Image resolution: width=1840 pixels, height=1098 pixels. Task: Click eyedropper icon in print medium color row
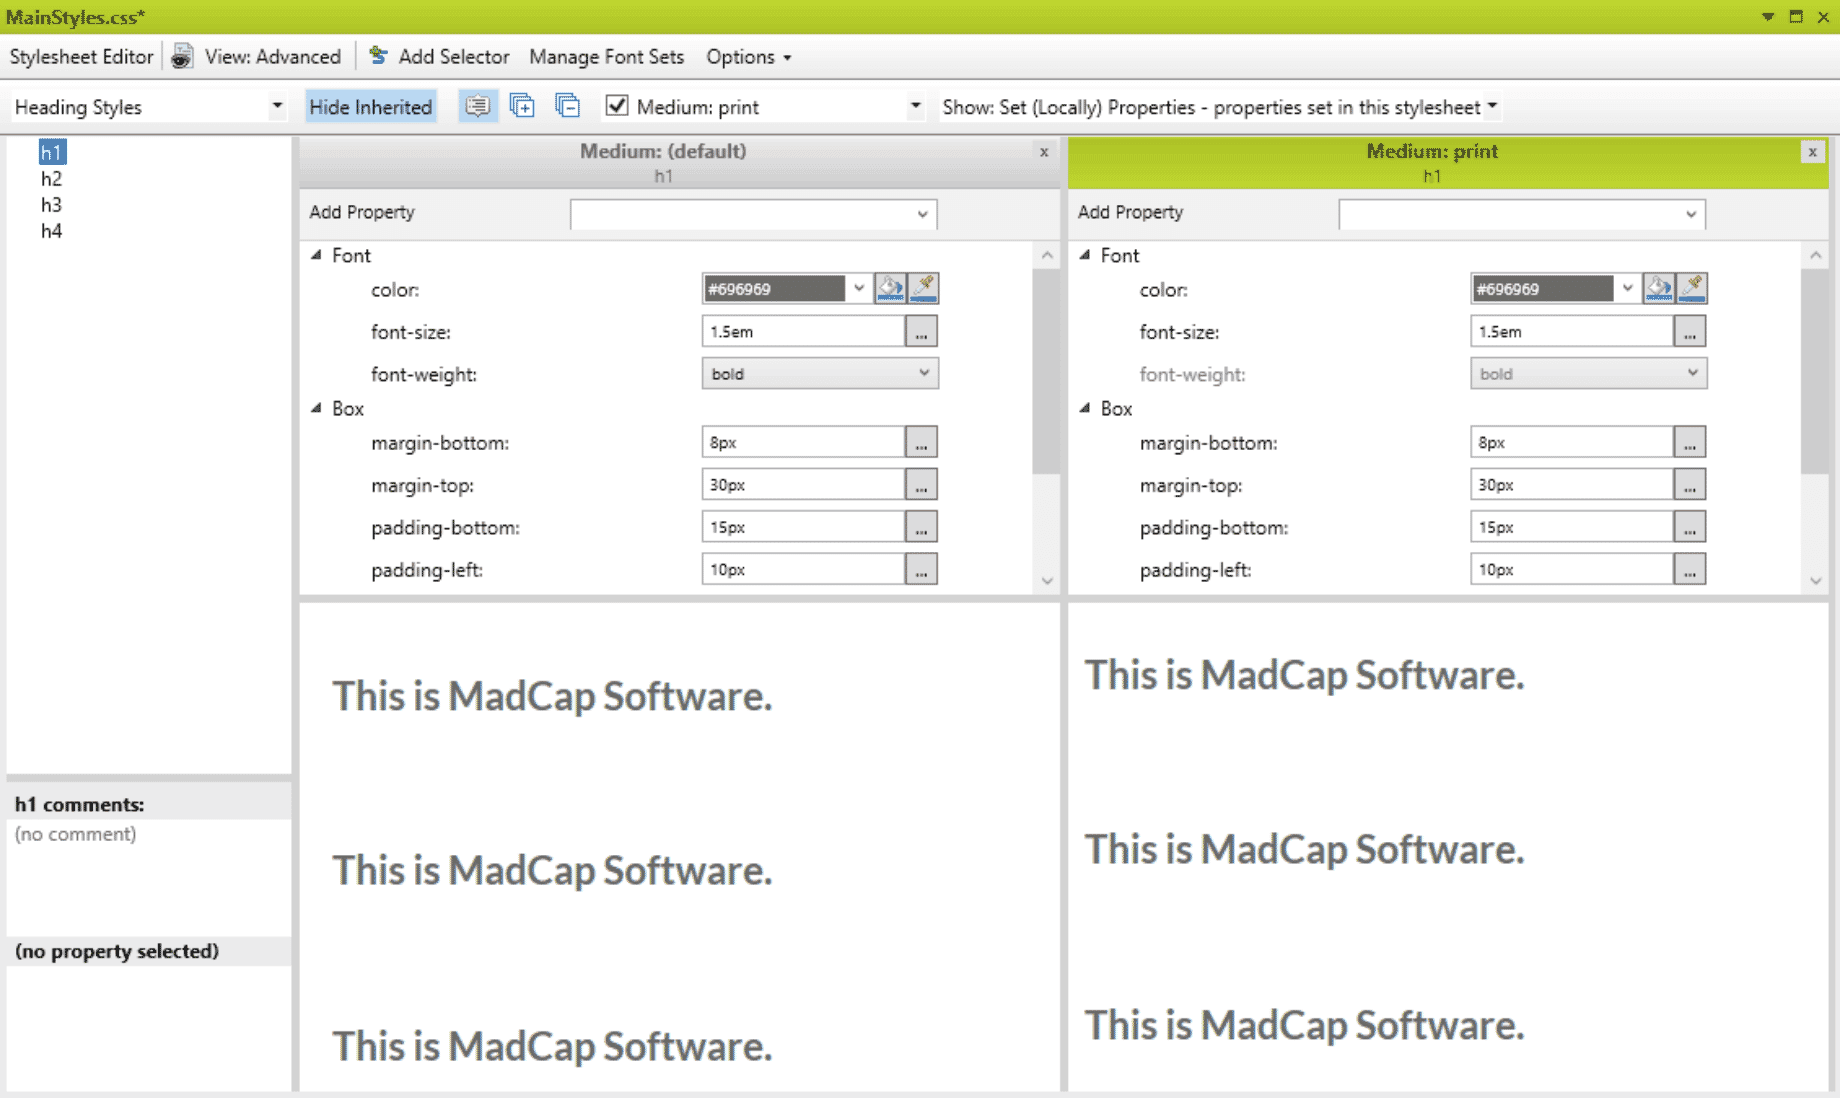tap(1692, 288)
